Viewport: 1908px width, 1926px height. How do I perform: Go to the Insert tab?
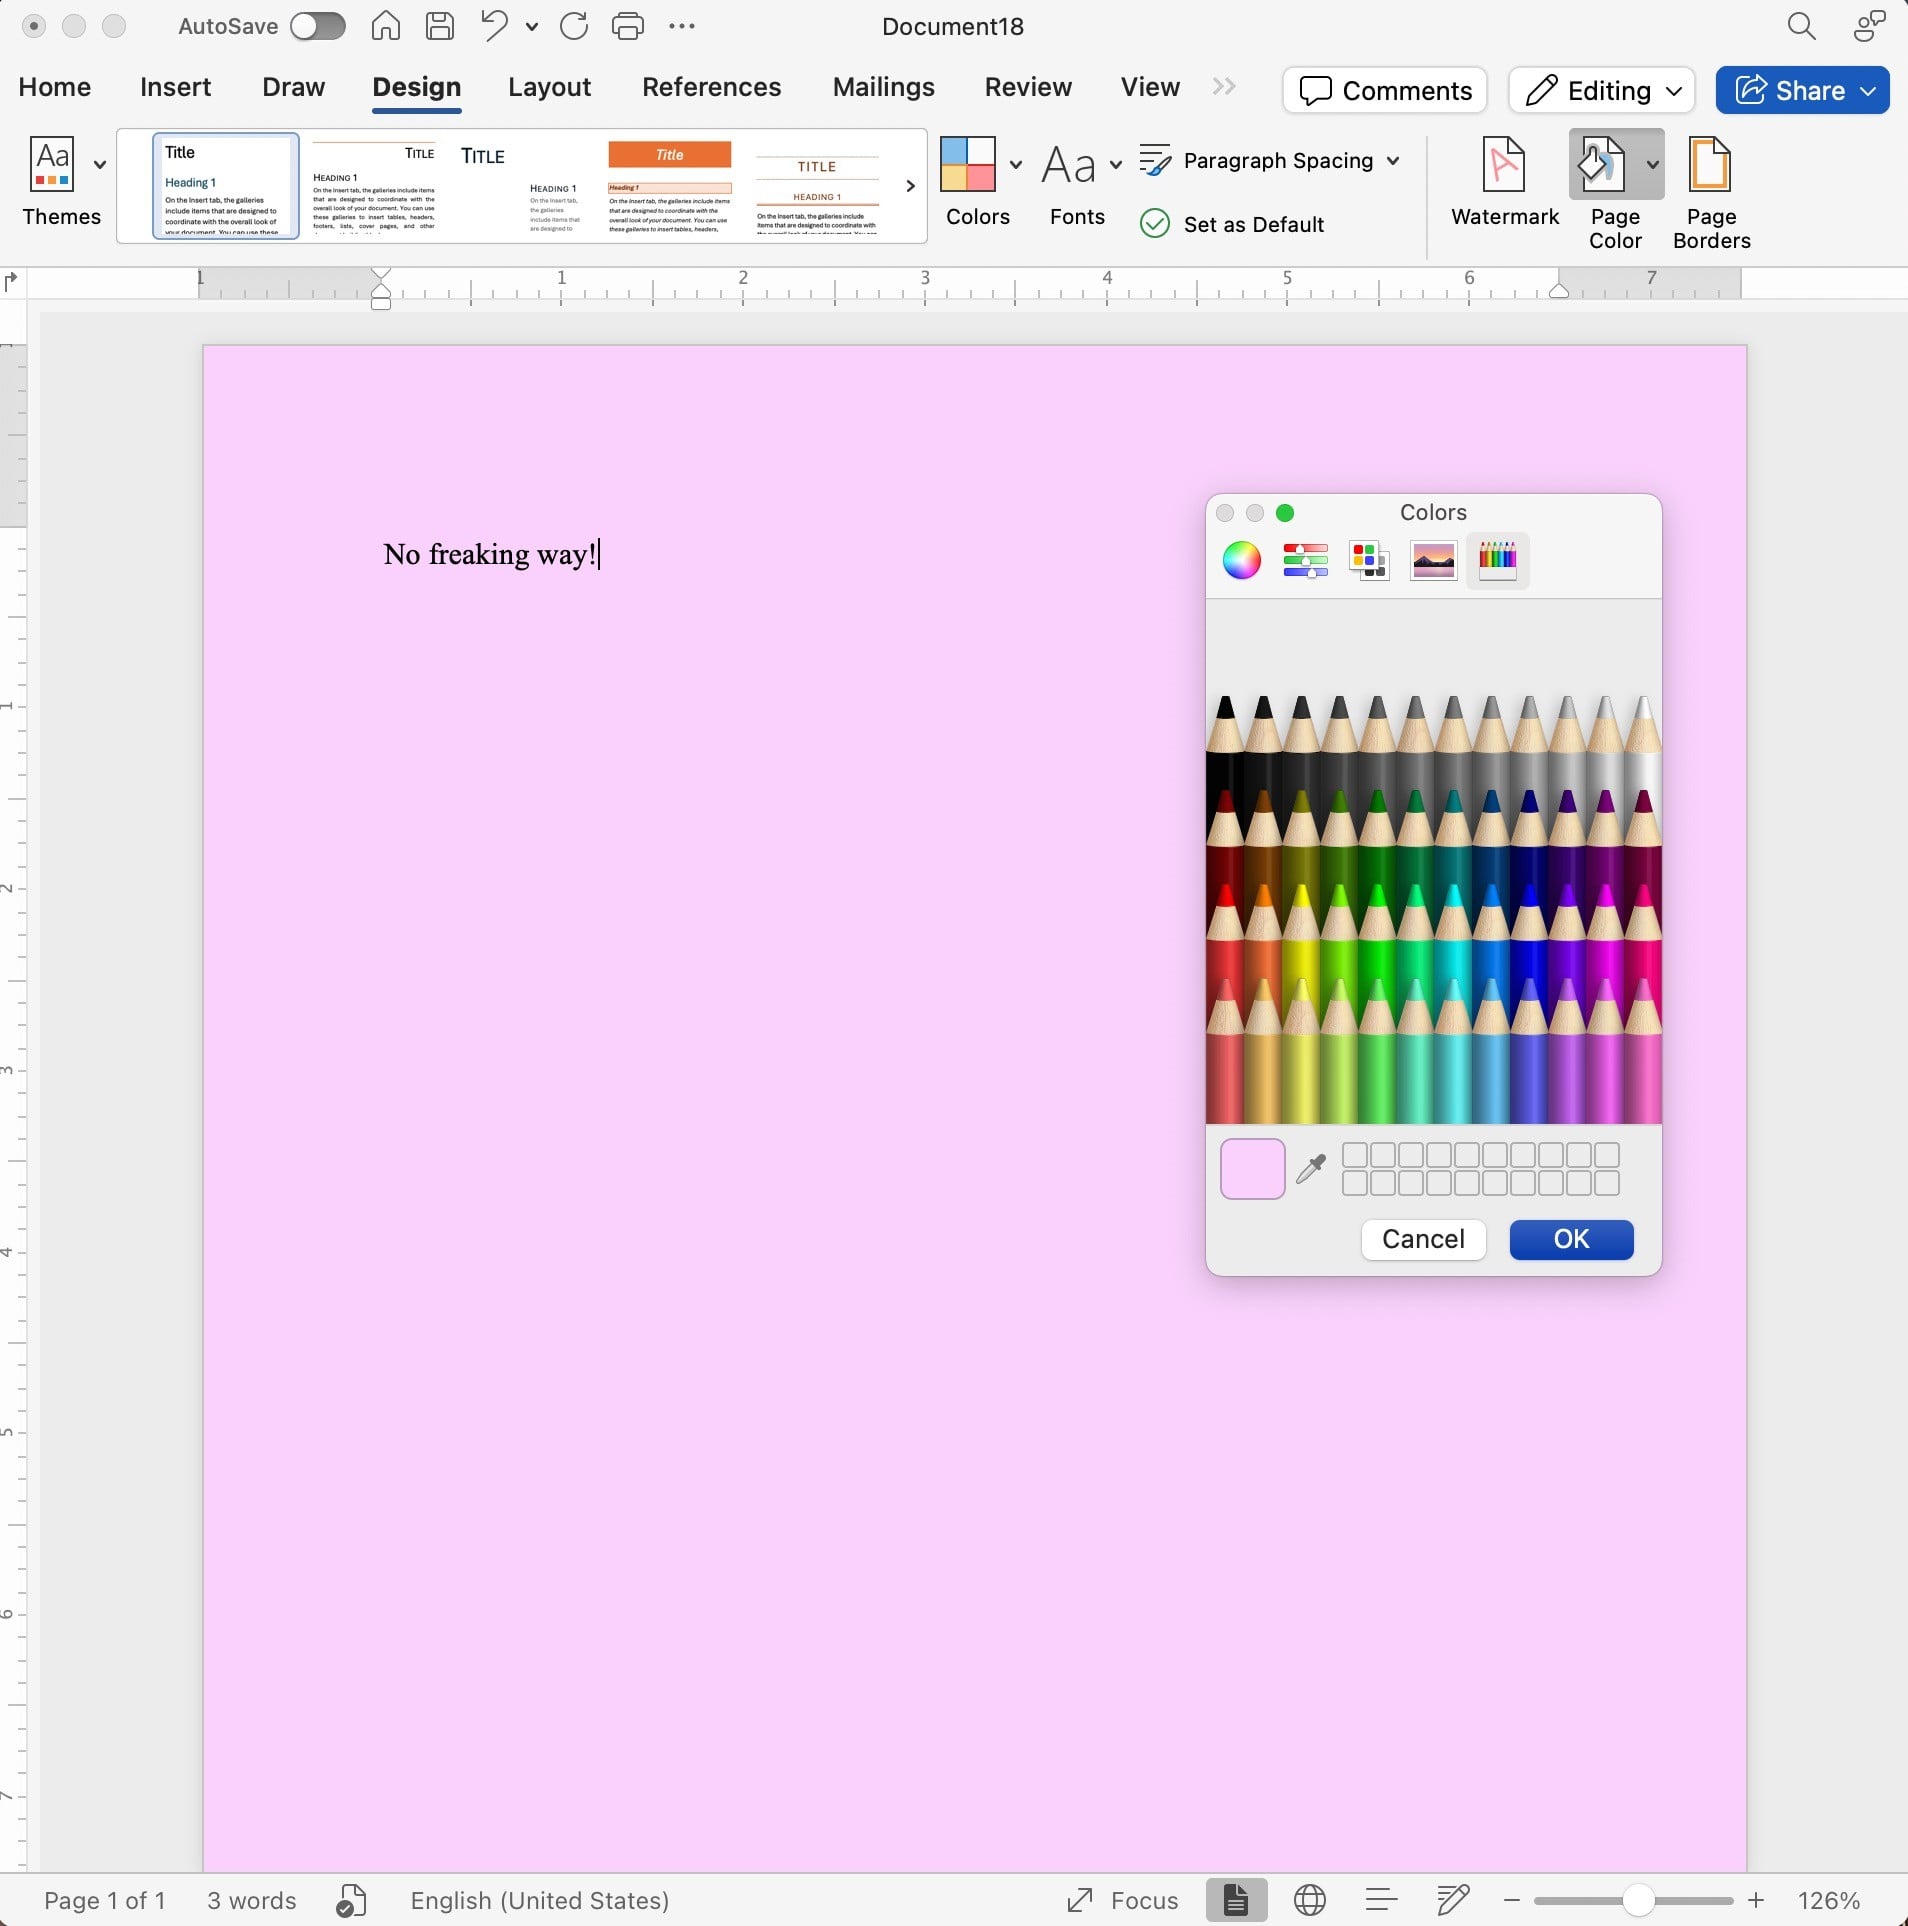pos(175,88)
